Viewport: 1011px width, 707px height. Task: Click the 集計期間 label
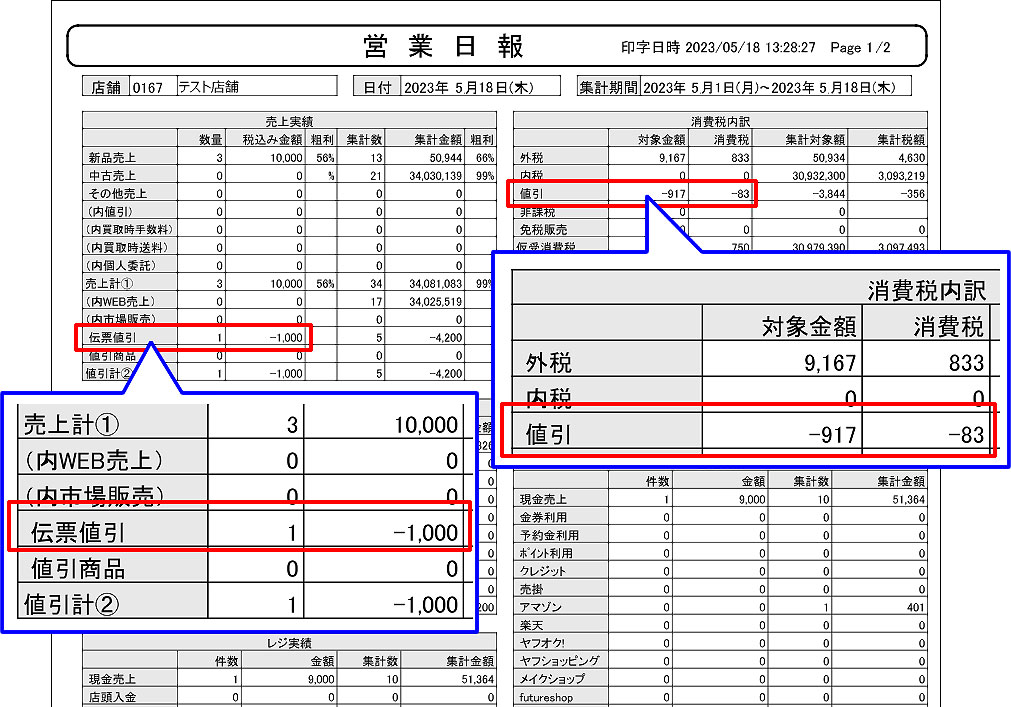[x=608, y=87]
